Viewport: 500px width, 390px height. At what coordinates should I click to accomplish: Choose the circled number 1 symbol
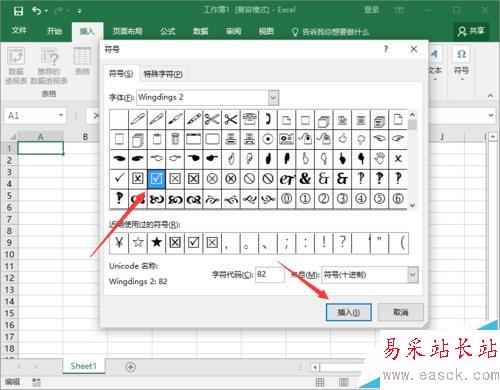[305, 199]
